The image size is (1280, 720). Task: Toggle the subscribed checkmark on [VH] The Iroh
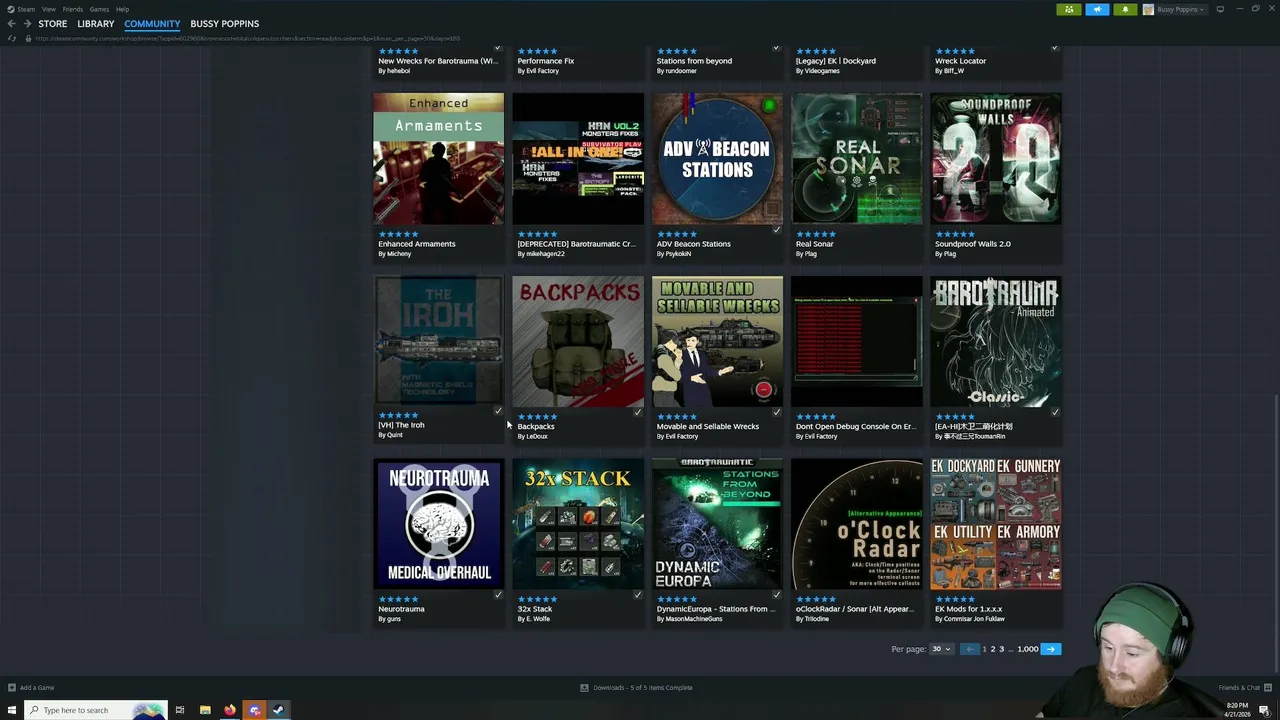[x=498, y=411]
